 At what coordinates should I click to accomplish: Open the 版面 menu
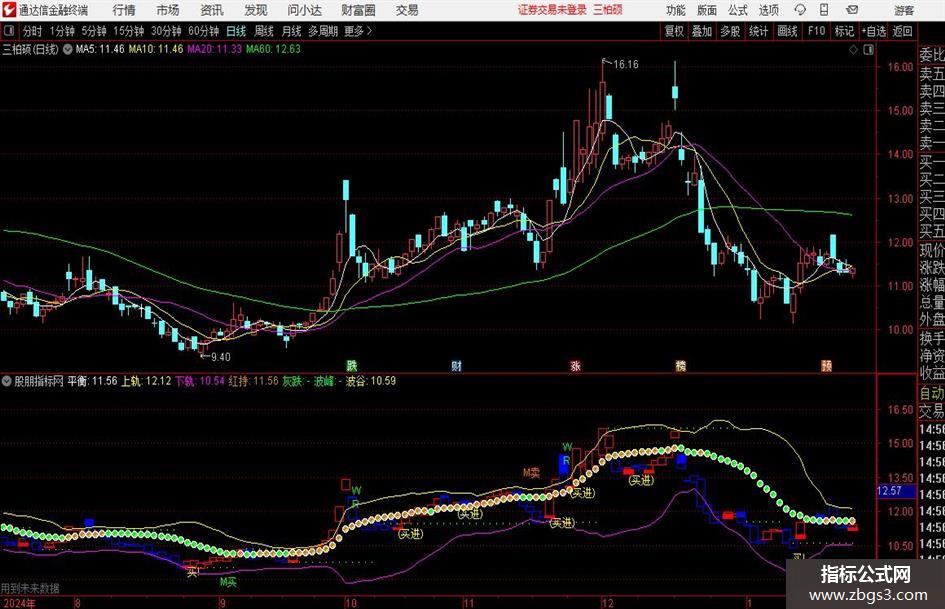click(706, 10)
